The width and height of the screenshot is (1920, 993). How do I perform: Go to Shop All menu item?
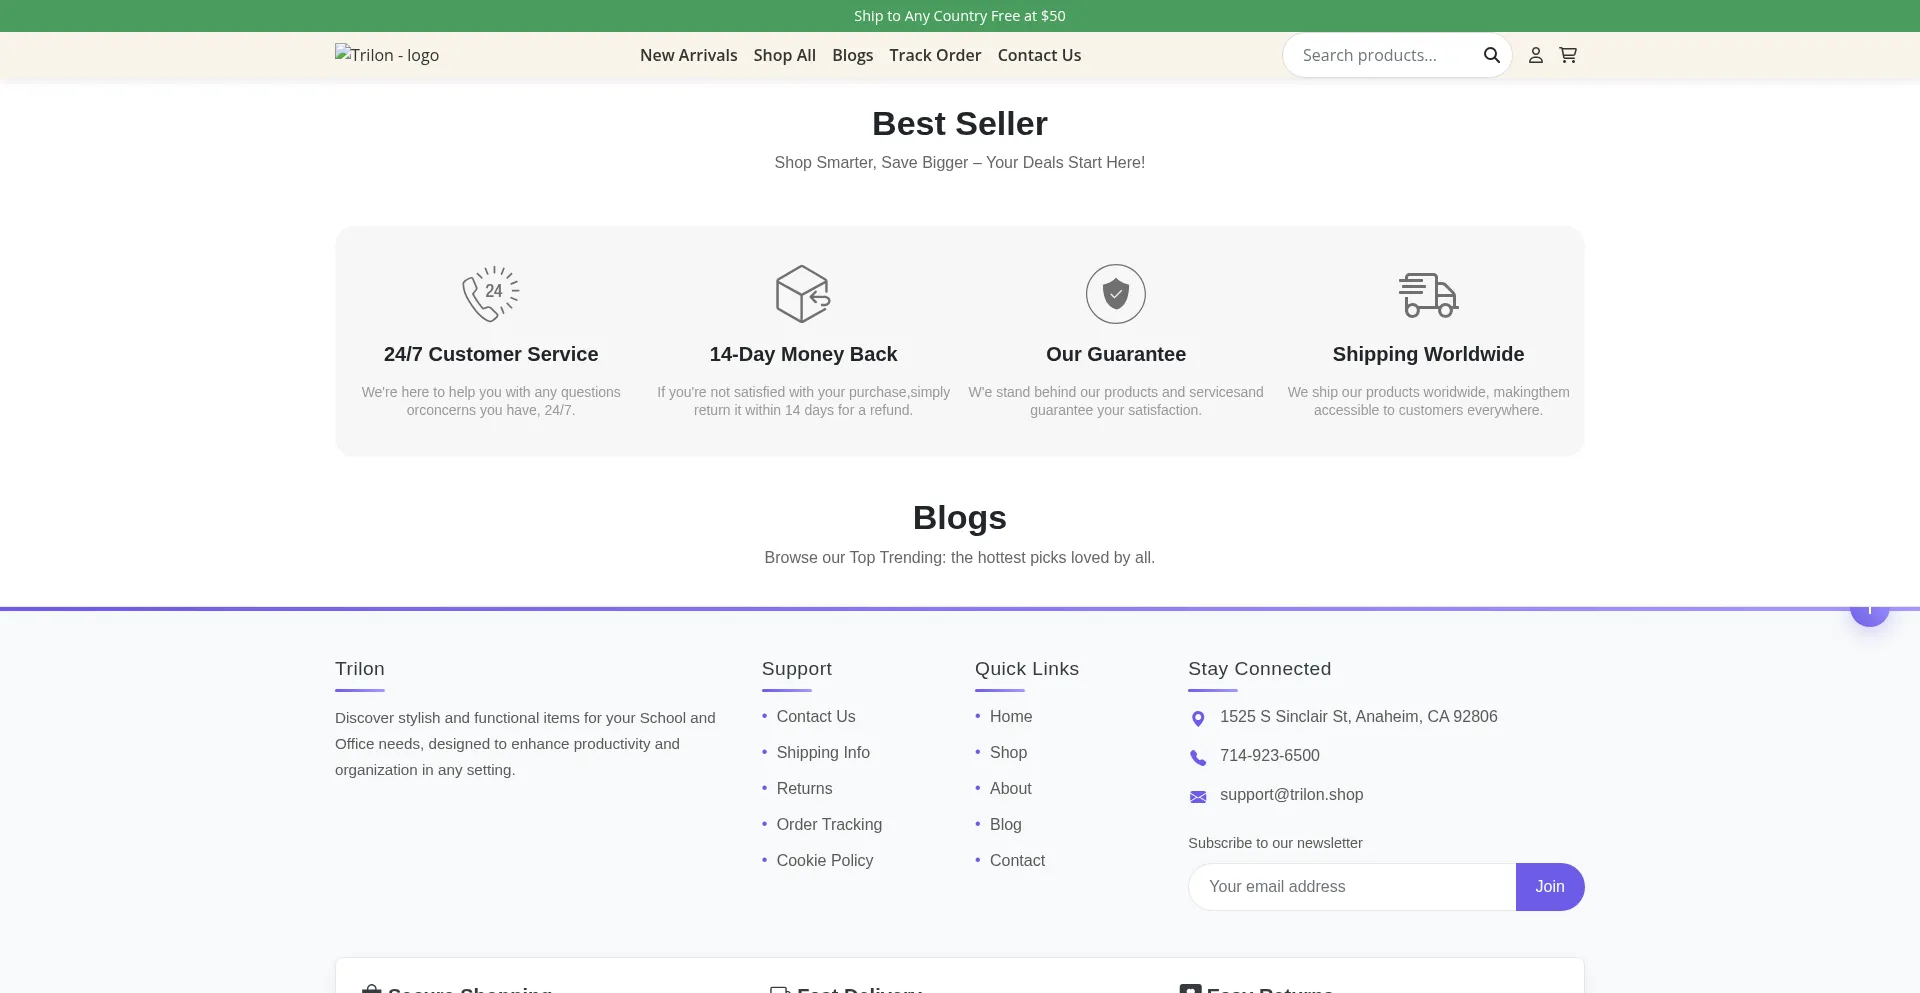pyautogui.click(x=784, y=55)
